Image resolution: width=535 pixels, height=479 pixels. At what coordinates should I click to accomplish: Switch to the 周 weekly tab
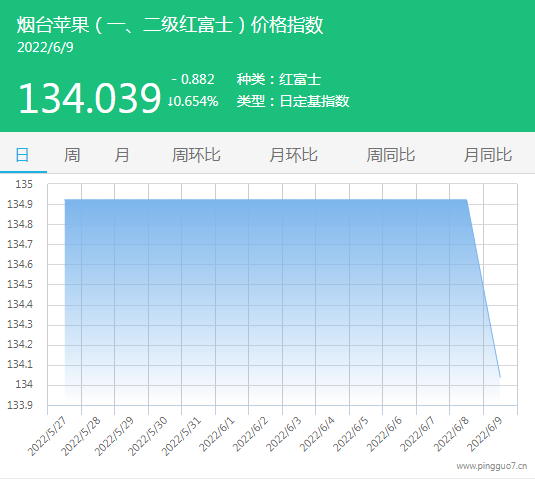72,155
